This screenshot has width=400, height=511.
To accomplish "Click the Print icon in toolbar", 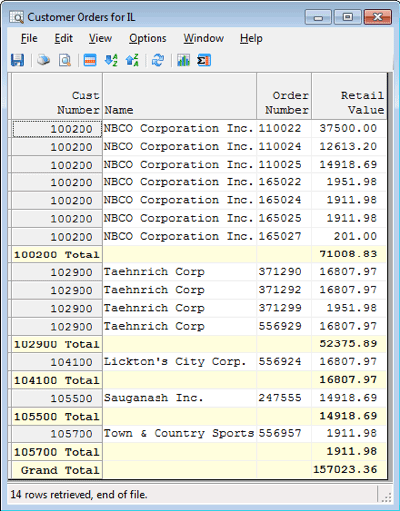I will (43, 60).
